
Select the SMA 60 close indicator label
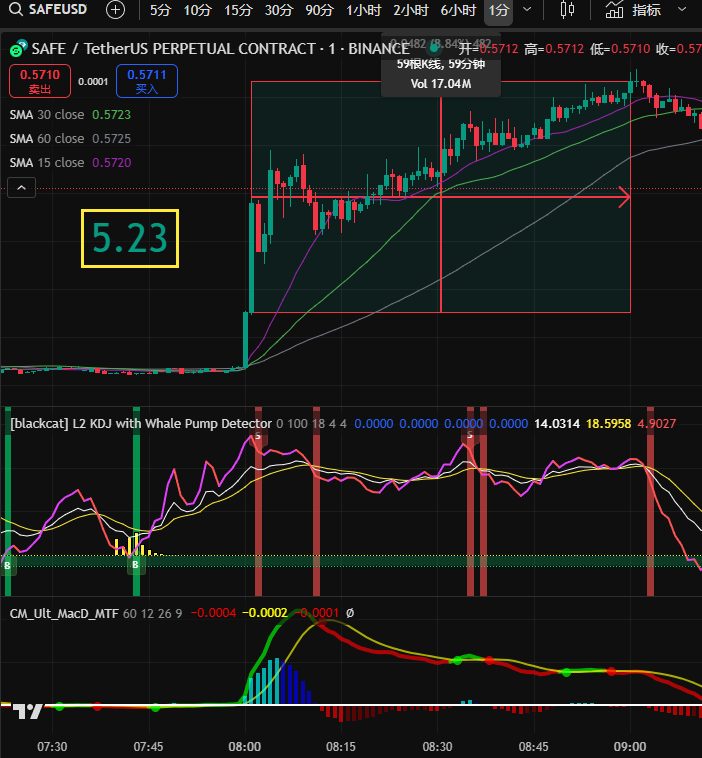46,139
